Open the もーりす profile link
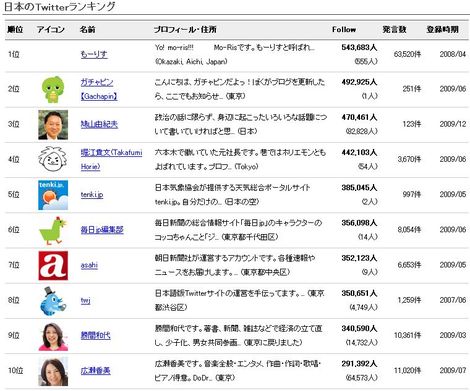Image resolution: width=470 pixels, height=391 pixels. pos(94,54)
